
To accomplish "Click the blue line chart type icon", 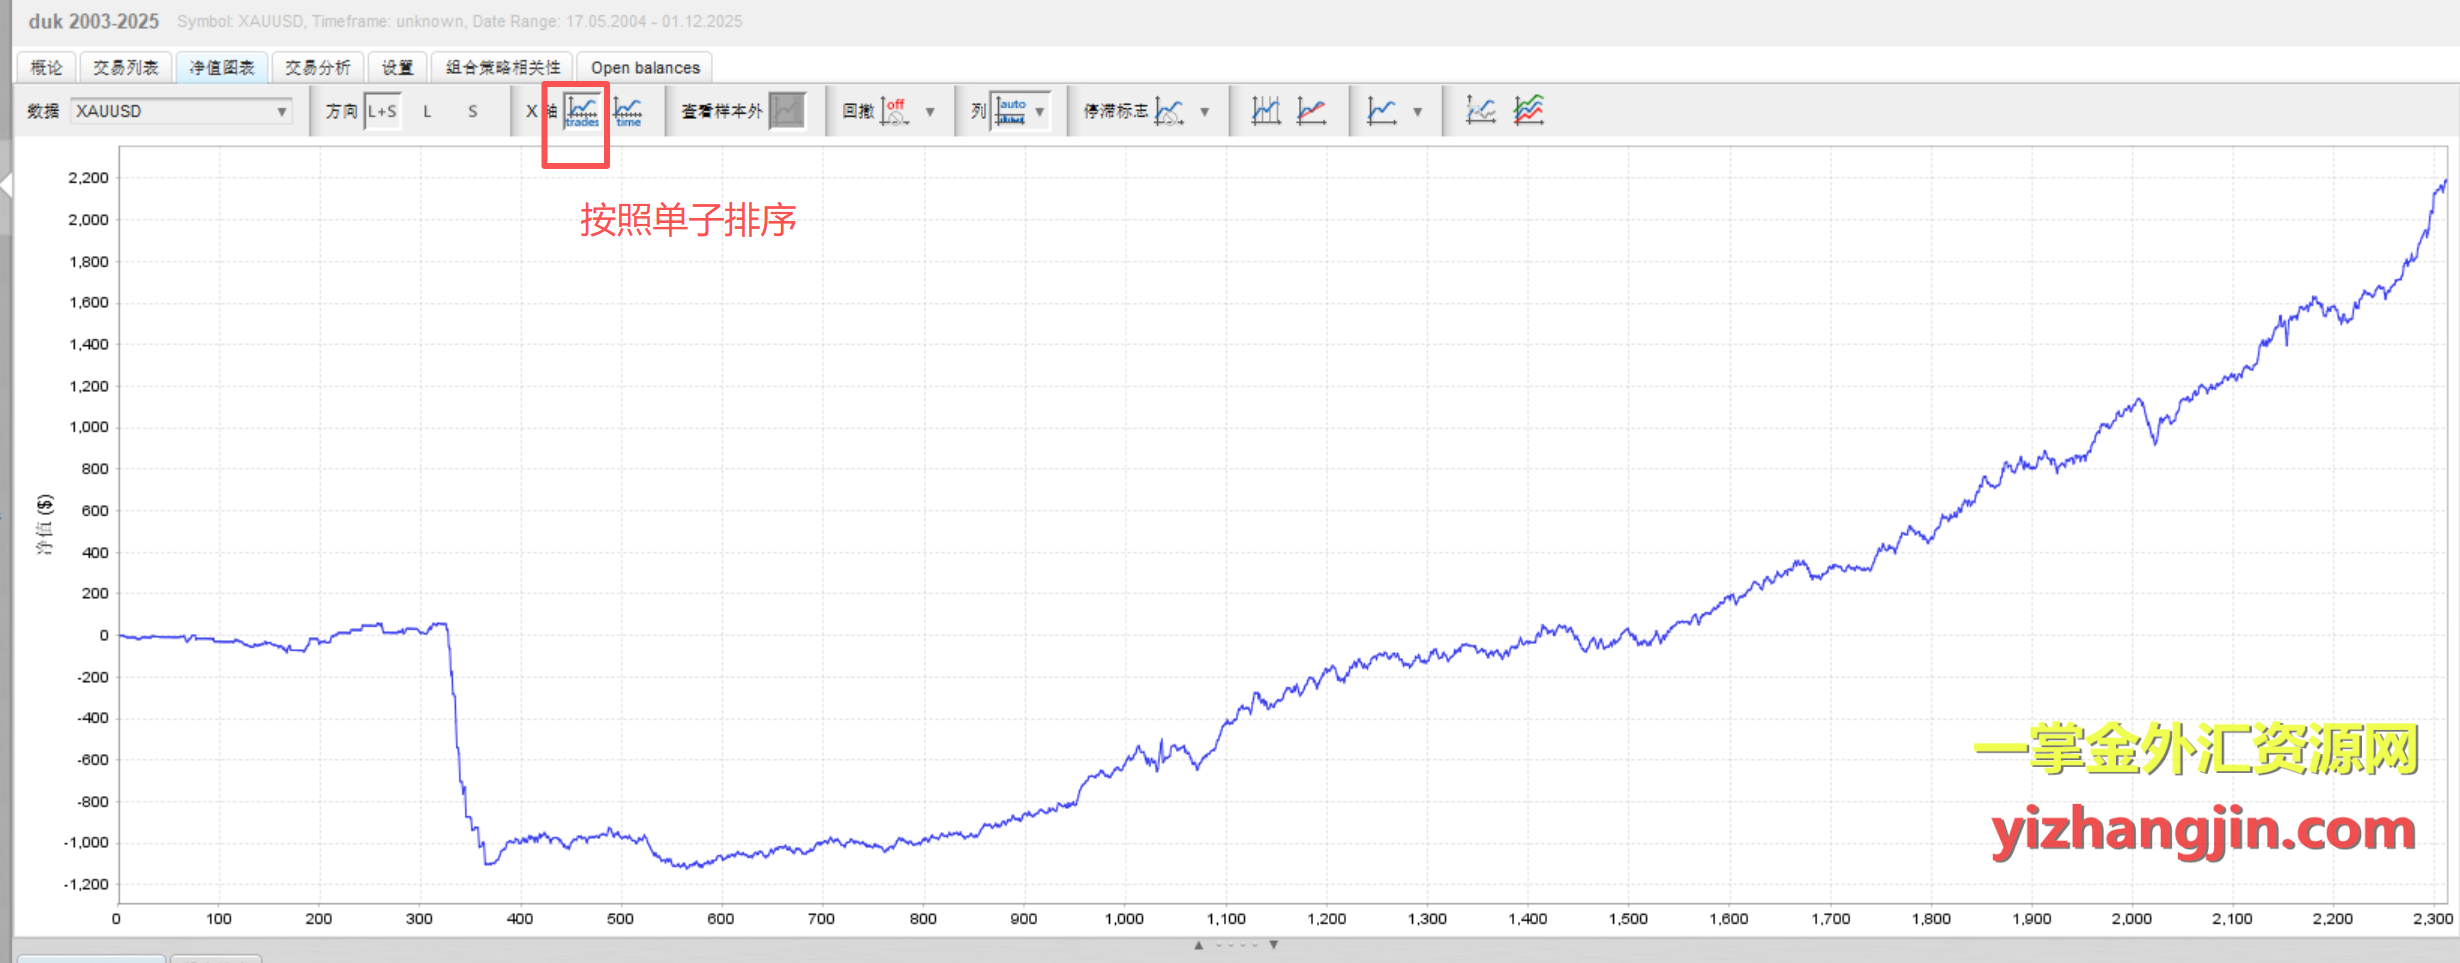I will (x=1382, y=111).
